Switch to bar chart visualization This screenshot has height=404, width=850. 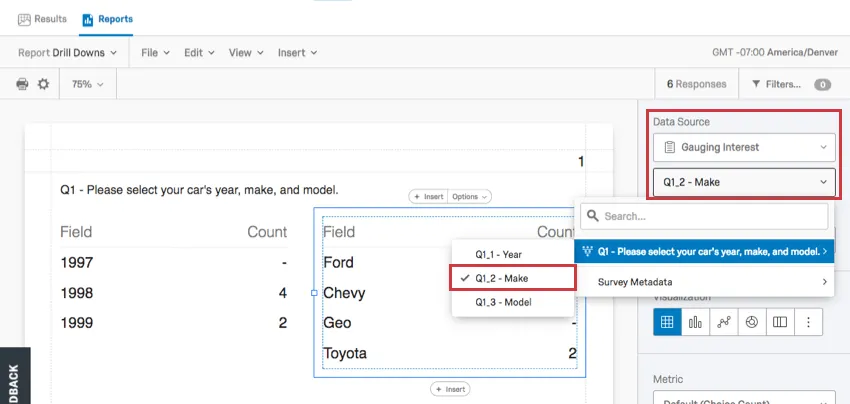695,322
